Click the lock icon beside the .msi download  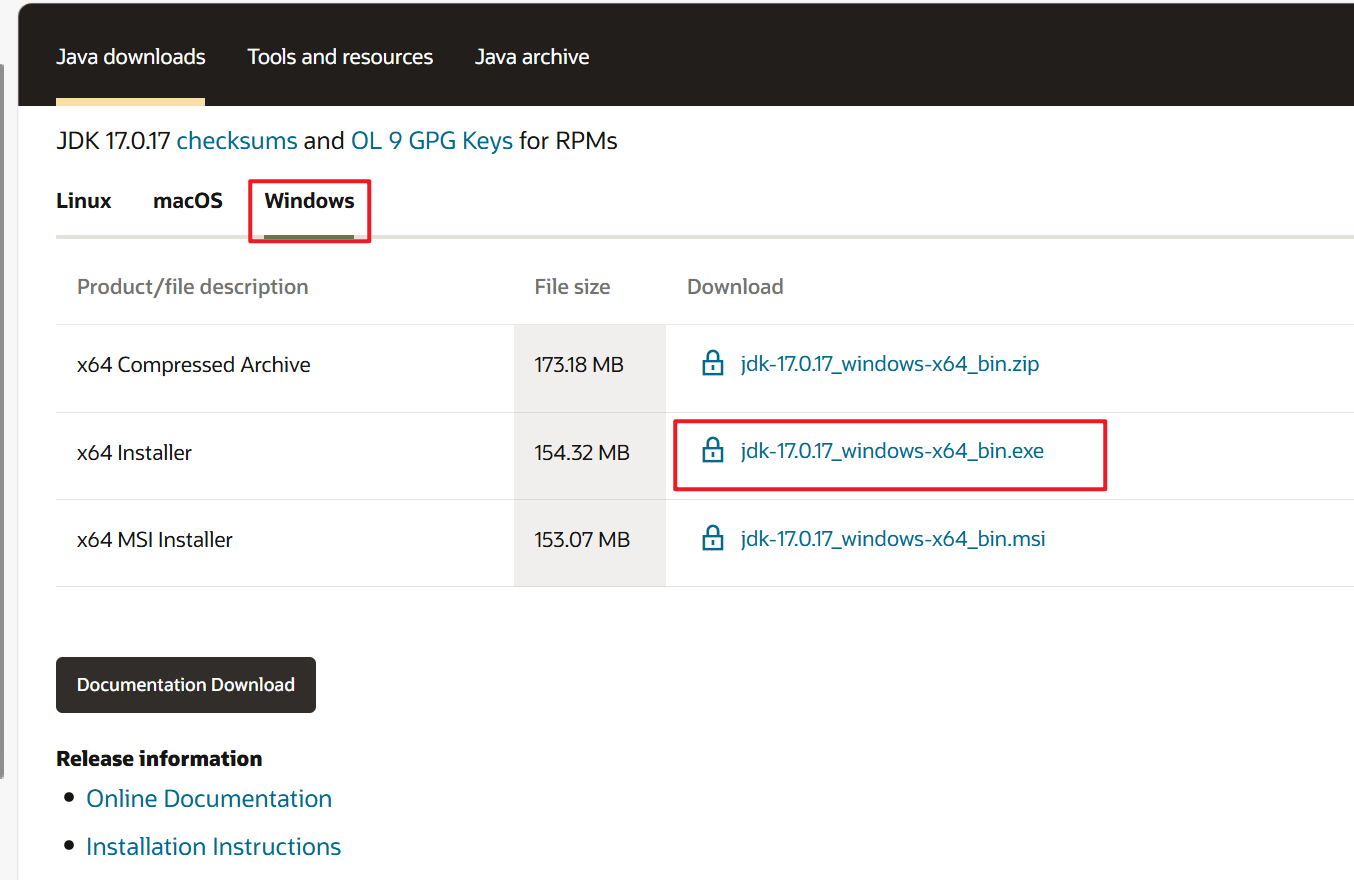coord(712,538)
